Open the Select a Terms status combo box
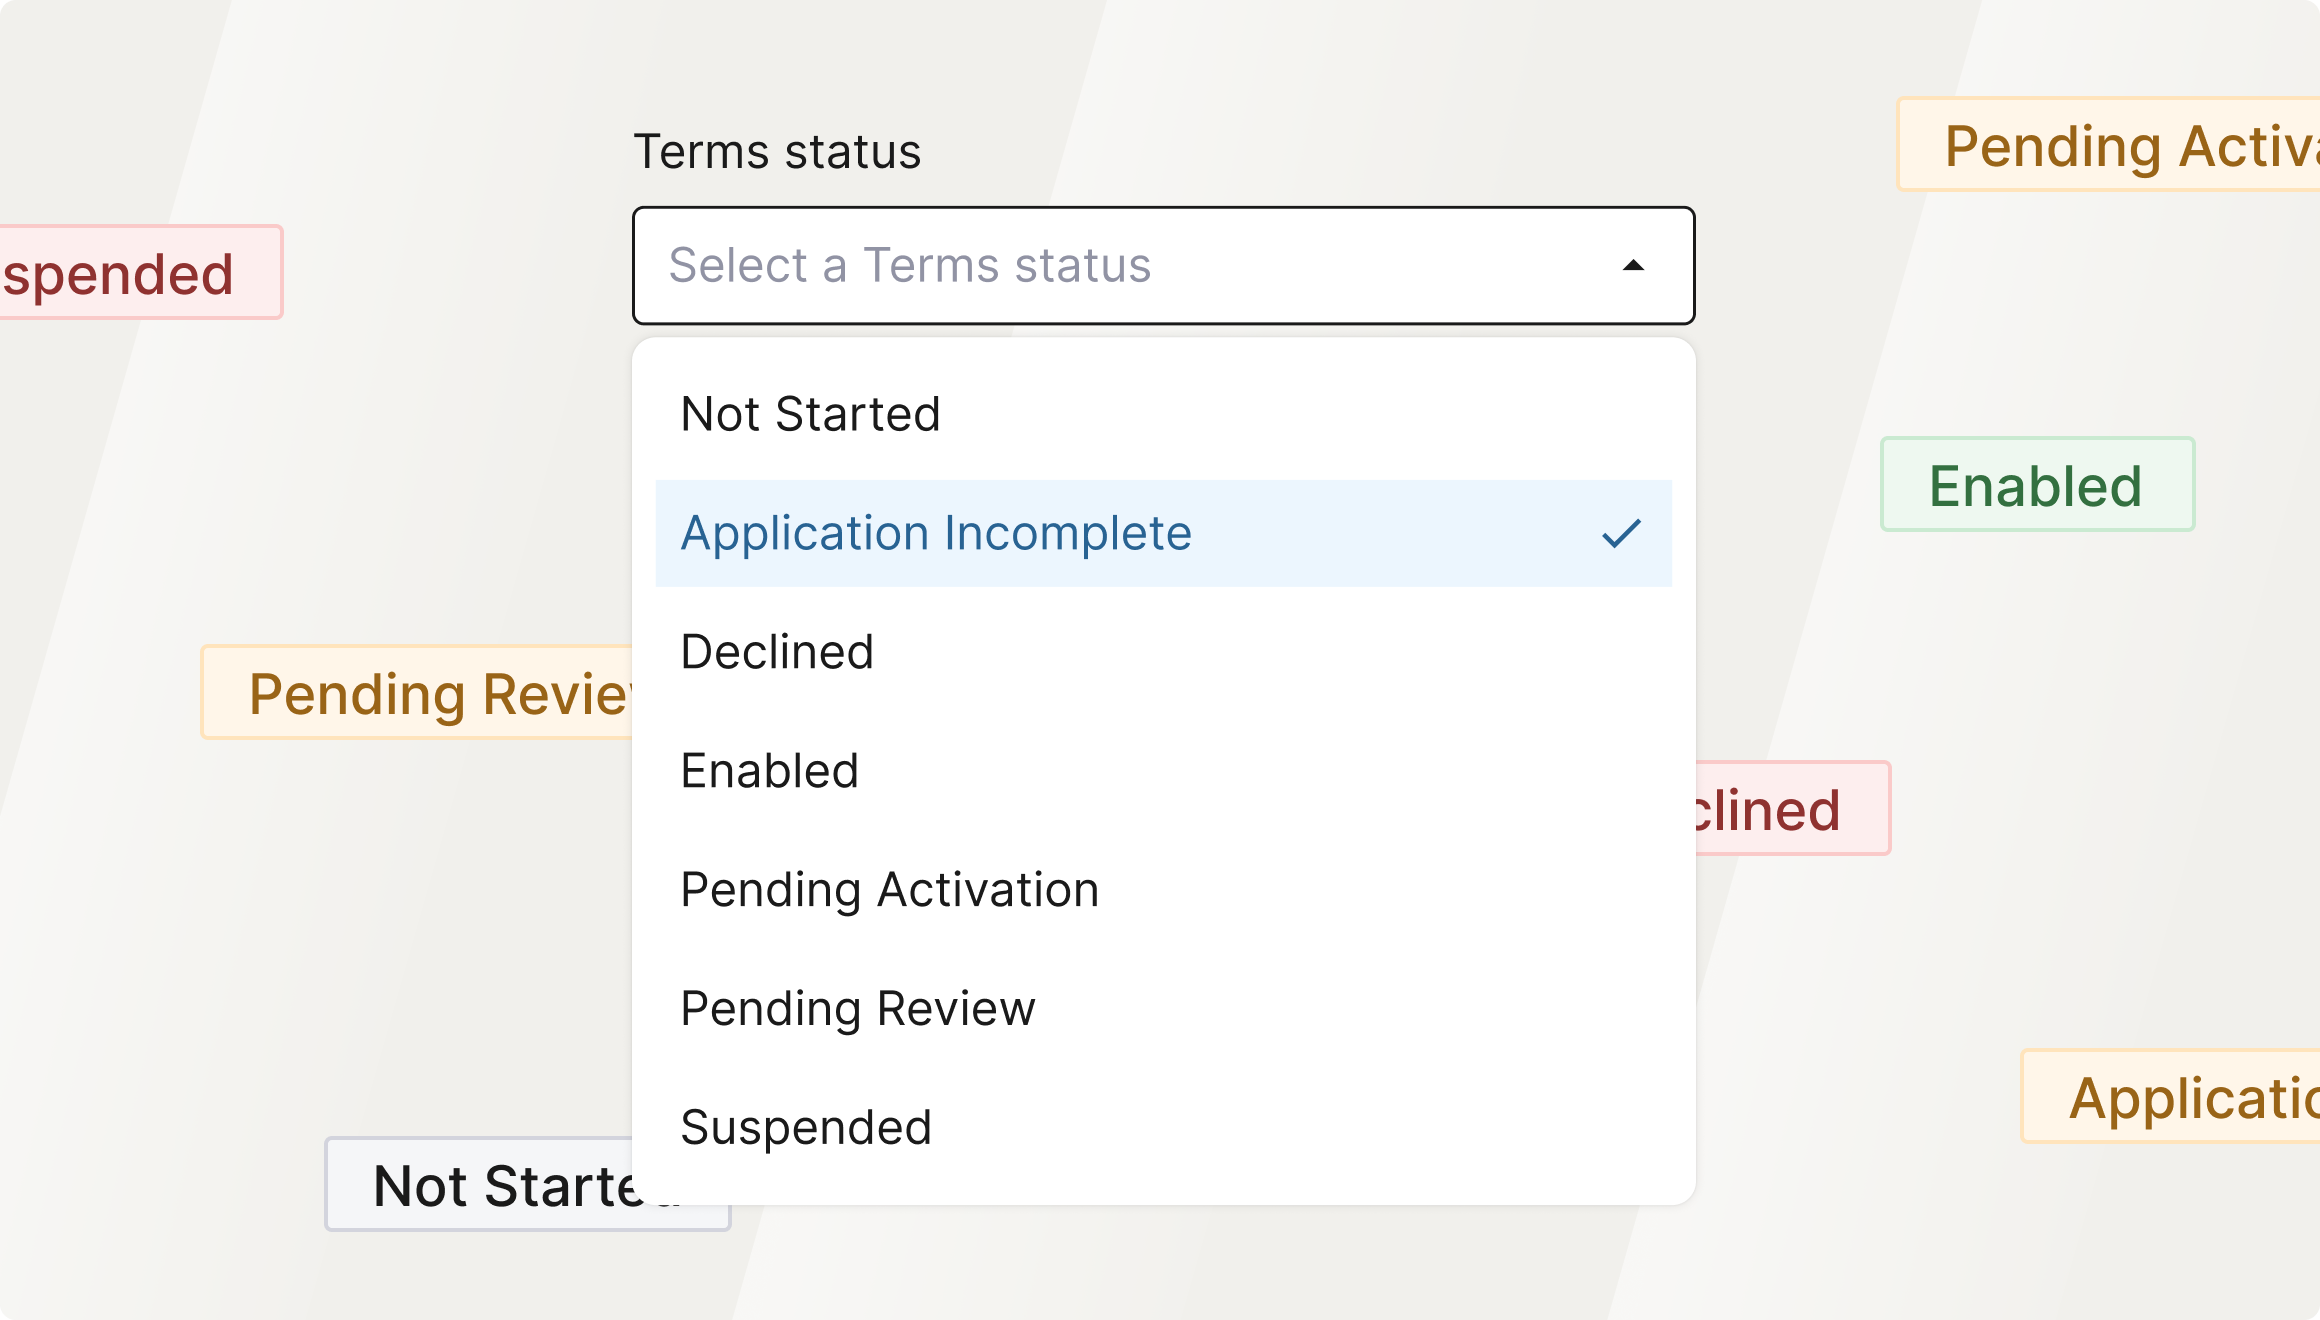Screen dimensions: 2320x1320 (x=1163, y=265)
